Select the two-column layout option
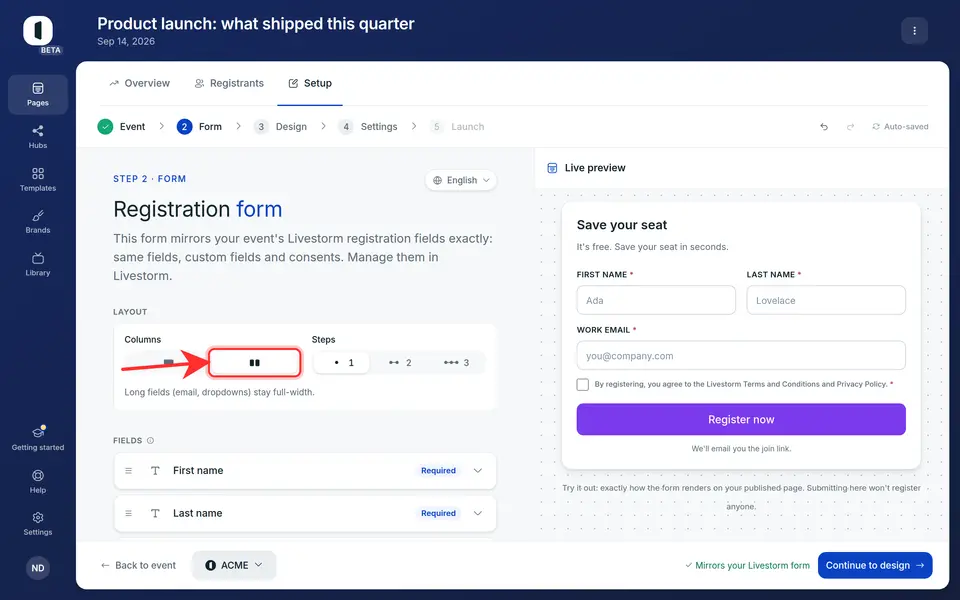The image size is (960, 600). point(255,362)
